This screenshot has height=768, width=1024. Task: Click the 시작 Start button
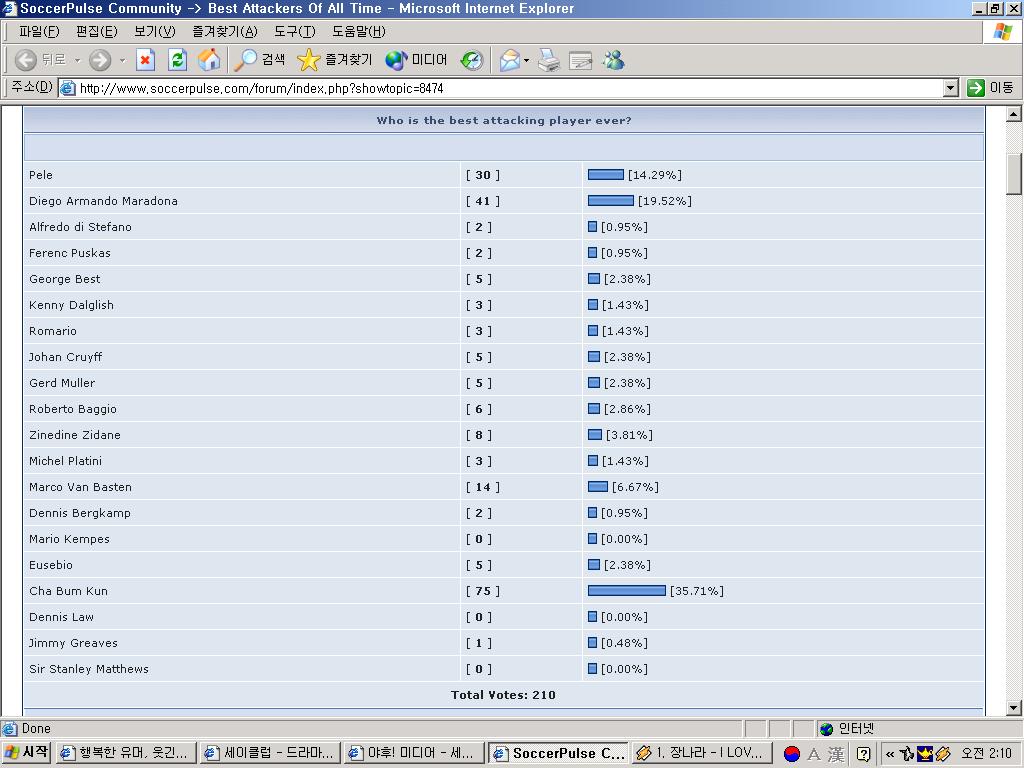pyautogui.click(x=27, y=753)
